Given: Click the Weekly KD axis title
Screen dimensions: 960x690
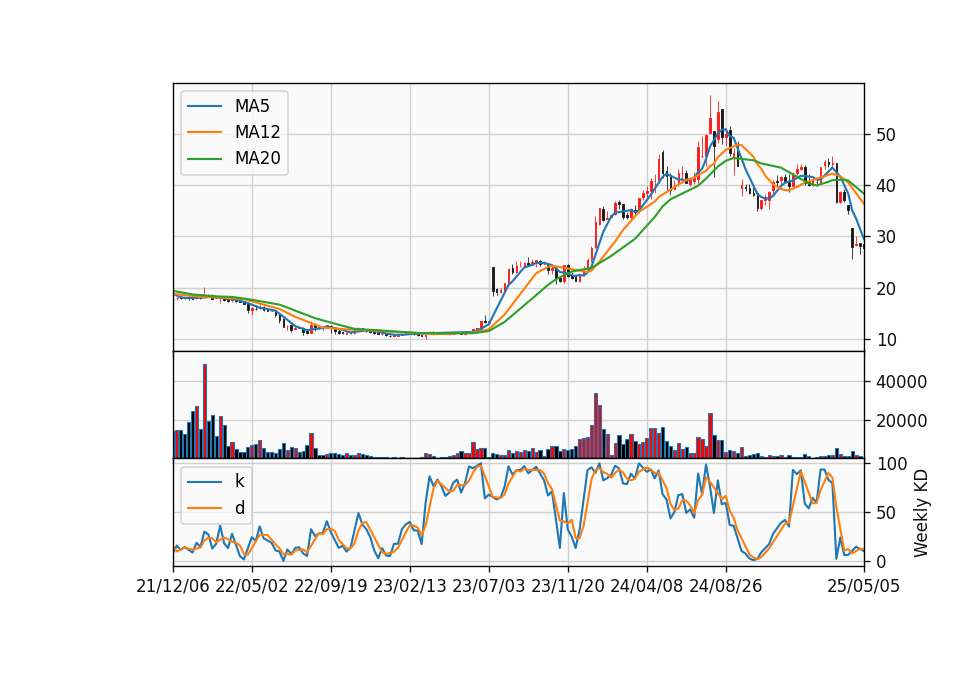Looking at the screenshot, I should coord(921,513).
